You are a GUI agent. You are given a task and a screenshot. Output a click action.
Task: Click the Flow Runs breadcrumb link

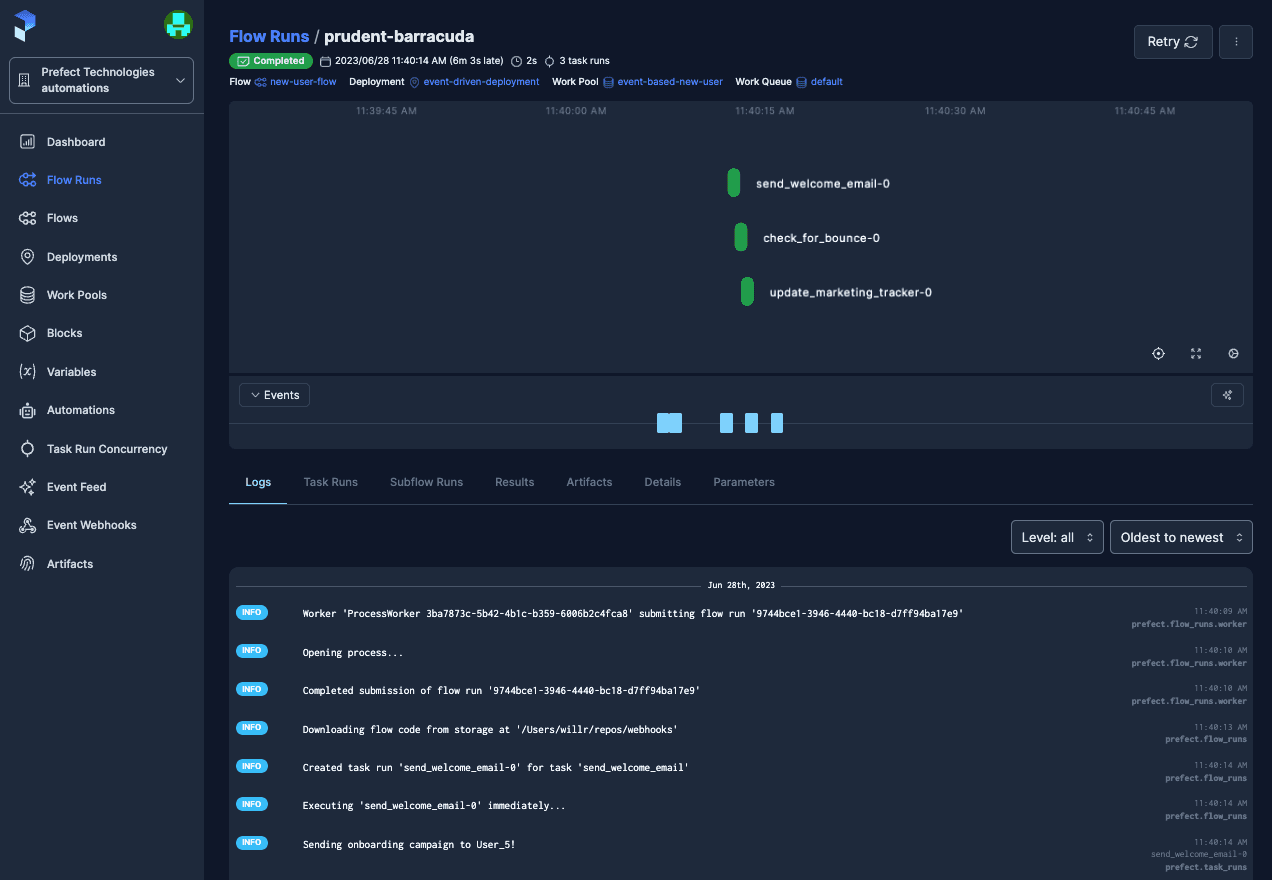[269, 36]
